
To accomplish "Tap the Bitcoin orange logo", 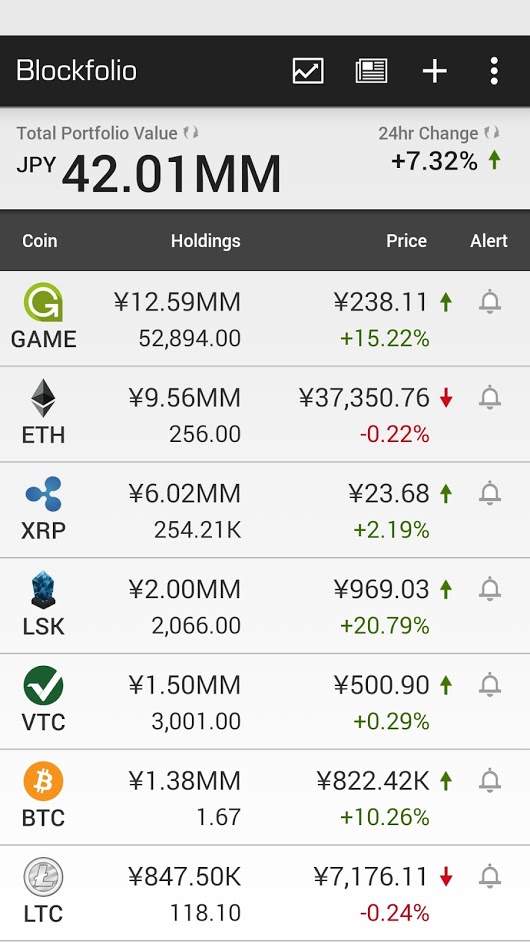I will point(43,781).
